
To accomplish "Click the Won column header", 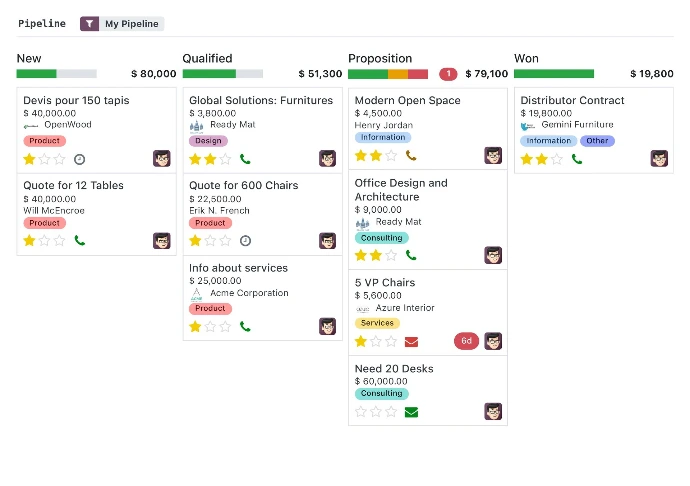I will coord(526,58).
